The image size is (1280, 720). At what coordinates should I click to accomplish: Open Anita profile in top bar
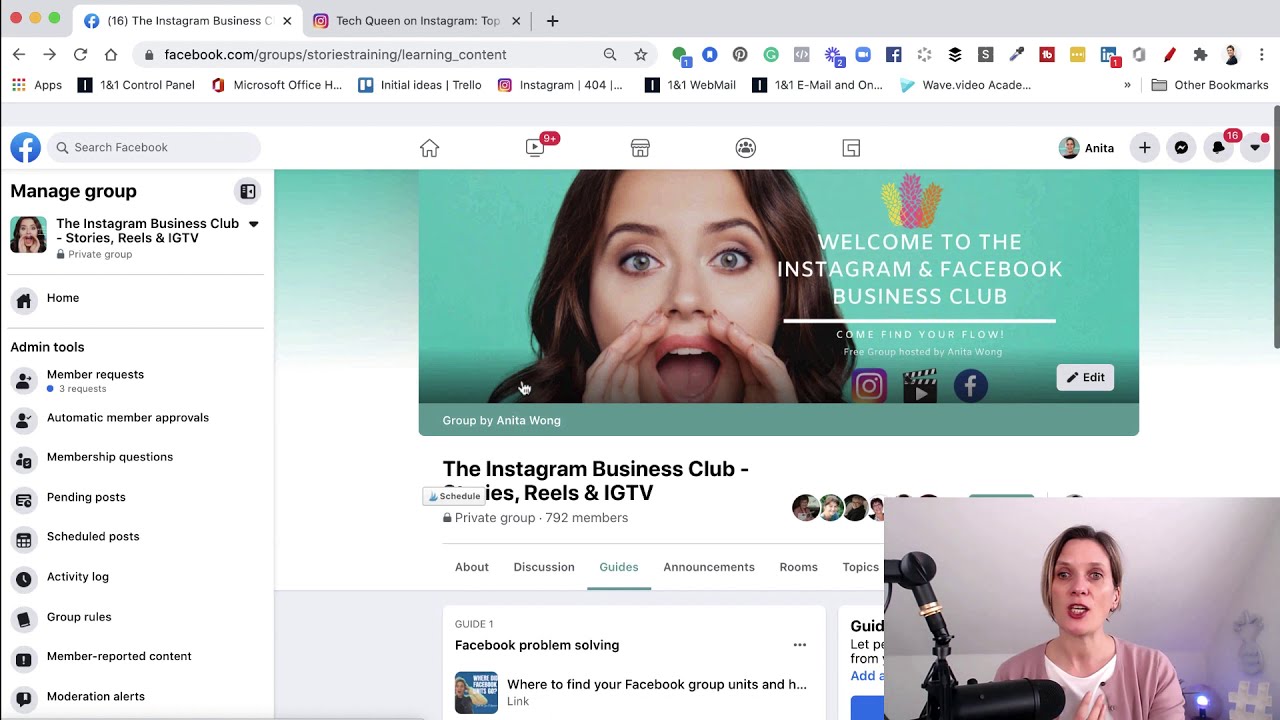[1086, 148]
